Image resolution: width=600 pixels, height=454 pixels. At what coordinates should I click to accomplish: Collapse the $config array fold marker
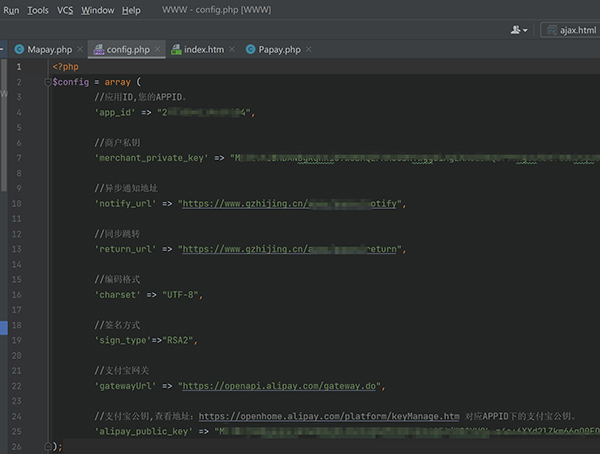tap(48, 82)
